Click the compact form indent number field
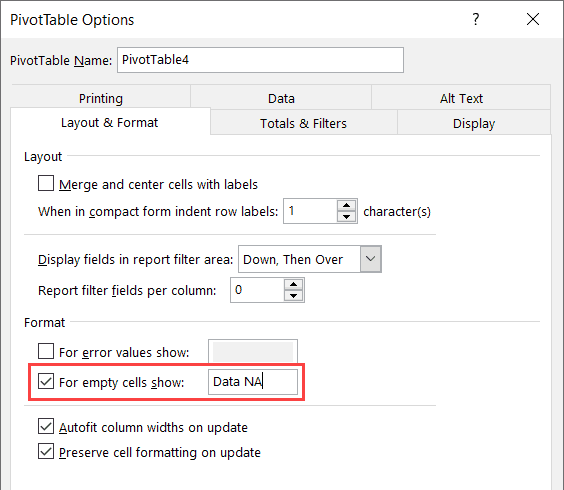Viewport: 564px width, 490px height. (310, 211)
